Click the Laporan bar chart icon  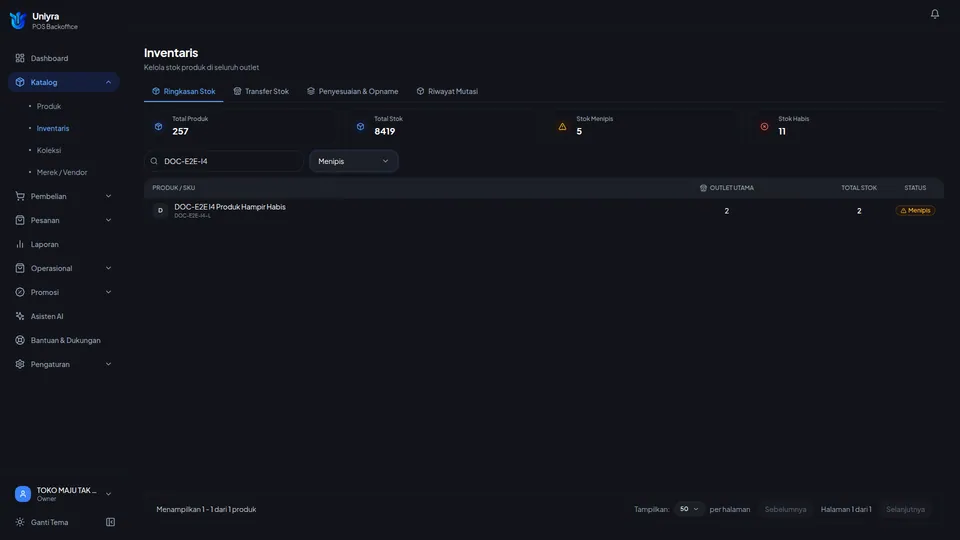click(x=20, y=244)
